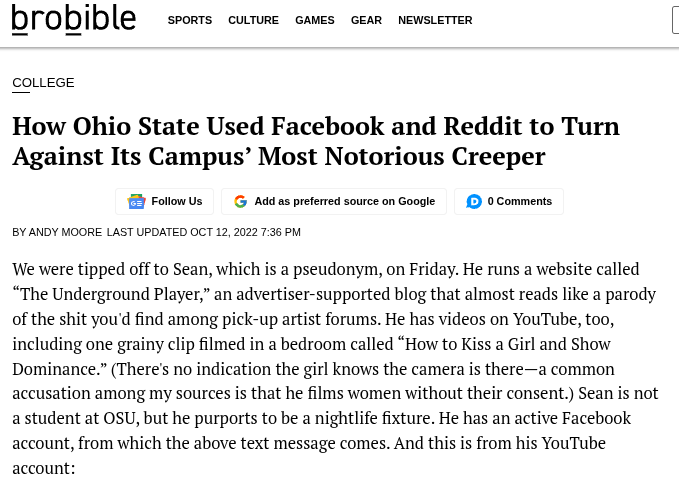
Task: Click the Google G logo icon
Action: (x=241, y=201)
